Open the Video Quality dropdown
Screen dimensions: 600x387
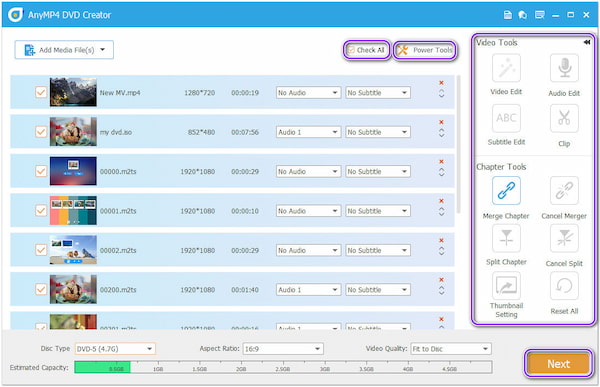pyautogui.click(x=451, y=349)
